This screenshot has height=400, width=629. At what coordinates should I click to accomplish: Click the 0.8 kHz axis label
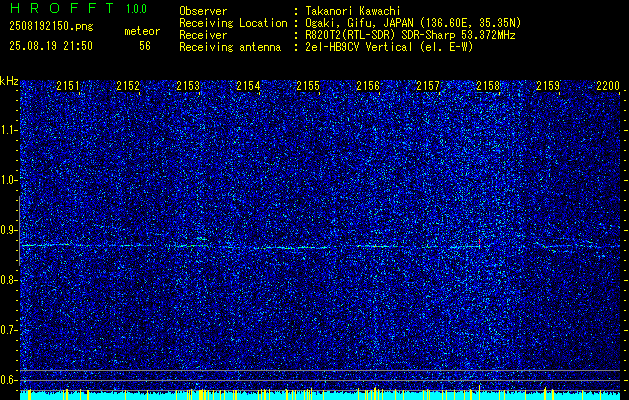(9, 280)
